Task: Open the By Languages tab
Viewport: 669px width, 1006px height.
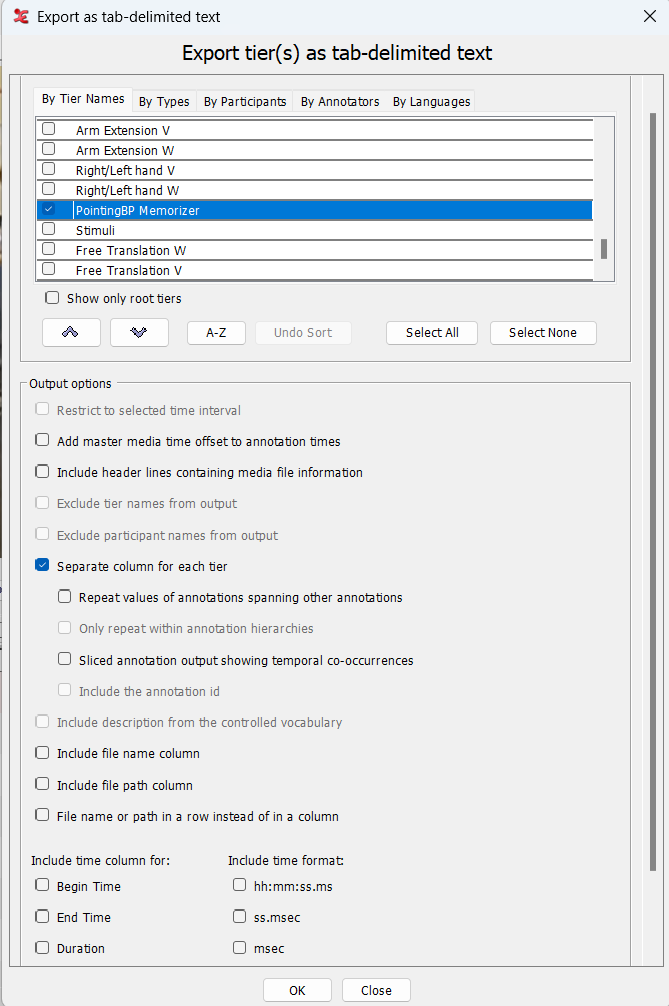Action: (x=431, y=101)
